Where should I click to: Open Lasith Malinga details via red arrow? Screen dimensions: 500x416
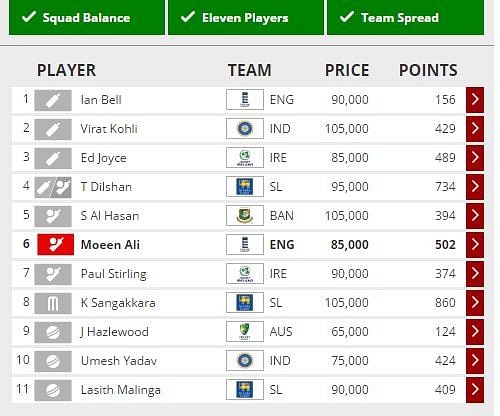(475, 389)
